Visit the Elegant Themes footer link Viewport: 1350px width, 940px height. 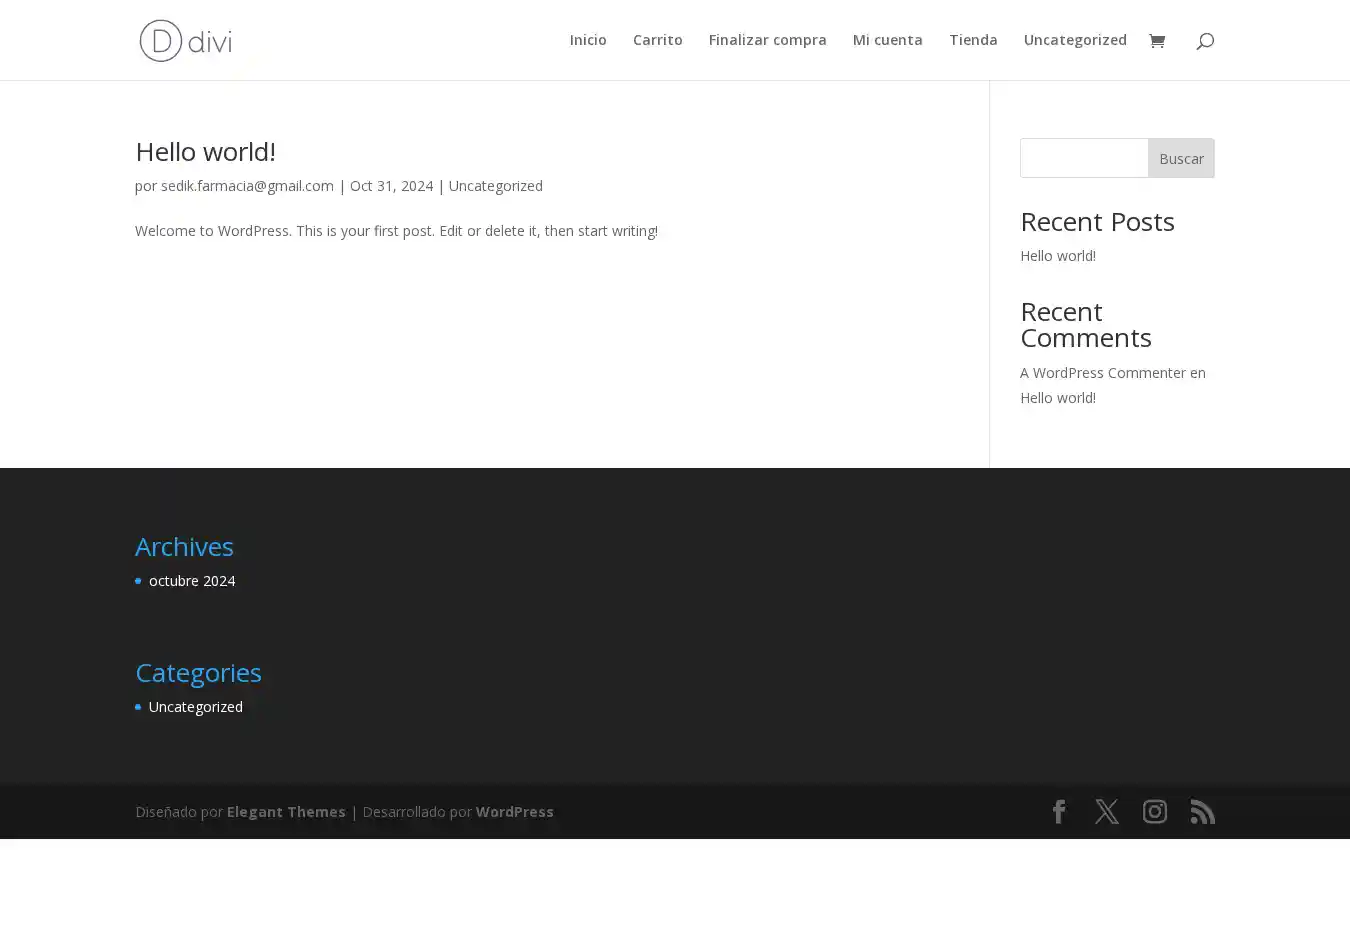286,812
